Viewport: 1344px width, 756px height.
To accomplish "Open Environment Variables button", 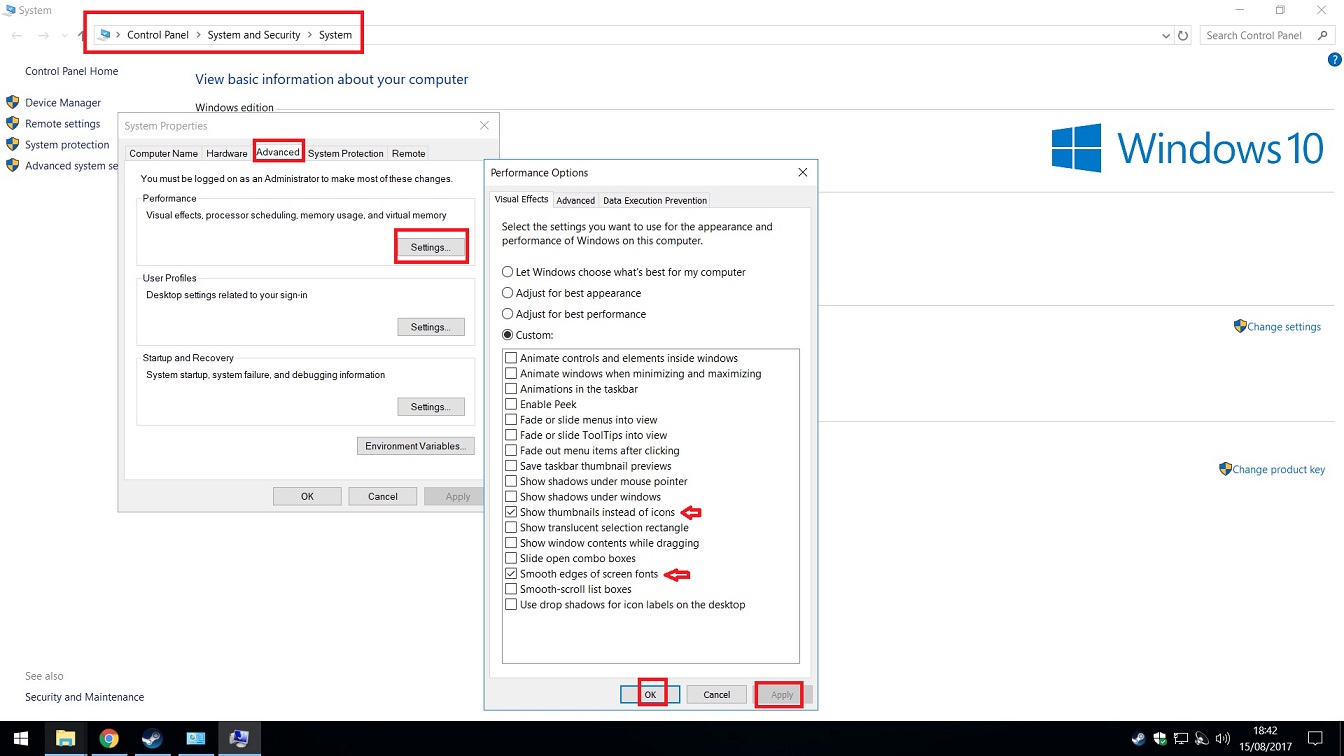I will tap(416, 446).
